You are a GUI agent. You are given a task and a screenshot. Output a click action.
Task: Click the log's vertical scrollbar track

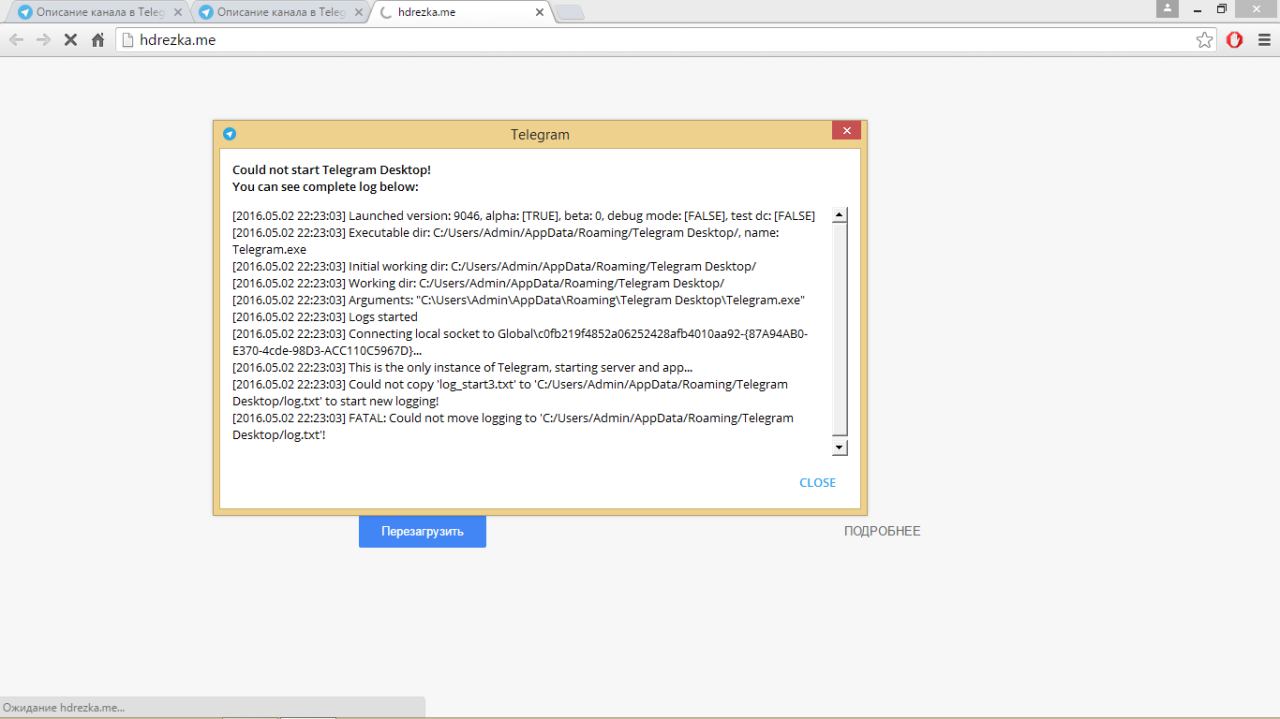pyautogui.click(x=840, y=331)
